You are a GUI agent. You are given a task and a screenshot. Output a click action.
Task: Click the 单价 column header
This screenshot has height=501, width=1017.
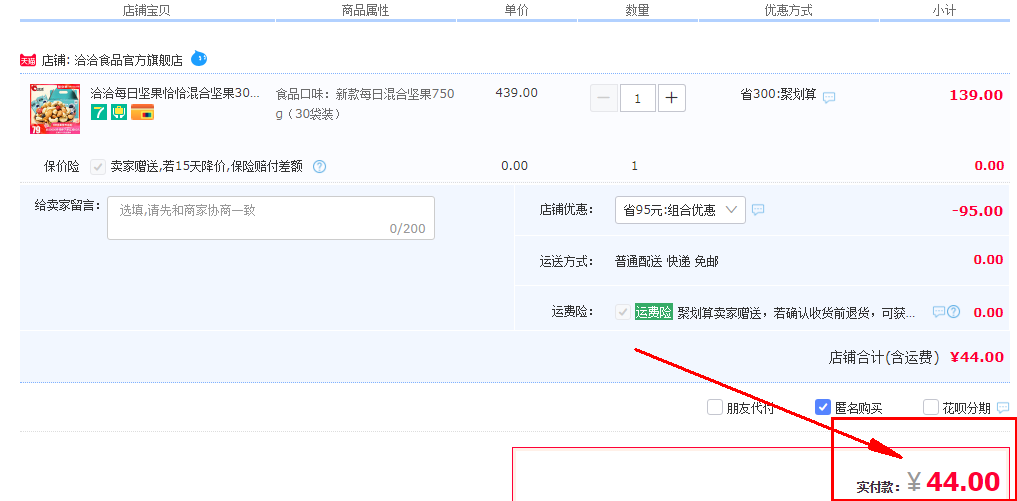pos(516,10)
